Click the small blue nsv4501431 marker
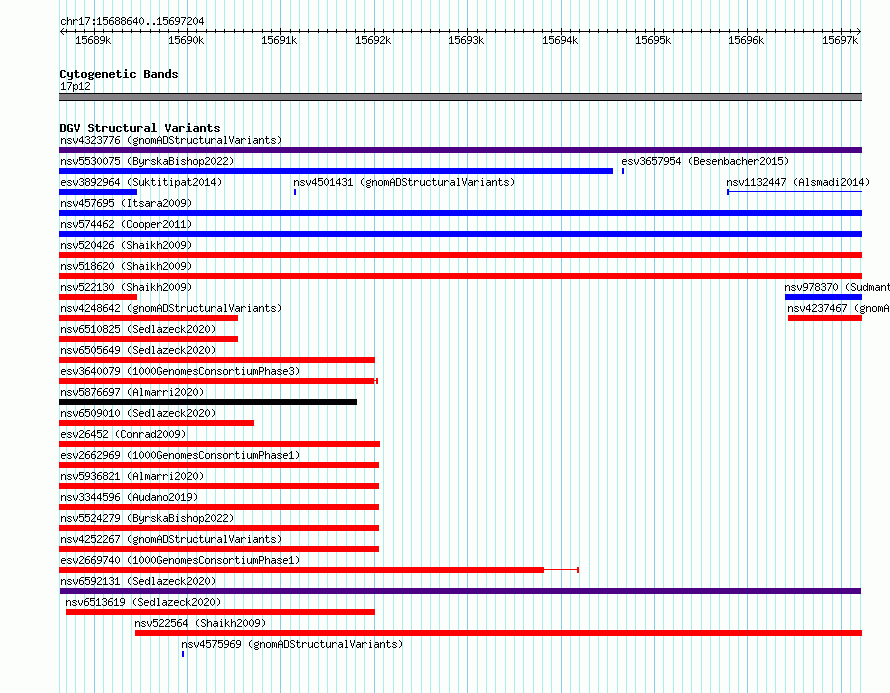890x693 pixels. [295, 192]
